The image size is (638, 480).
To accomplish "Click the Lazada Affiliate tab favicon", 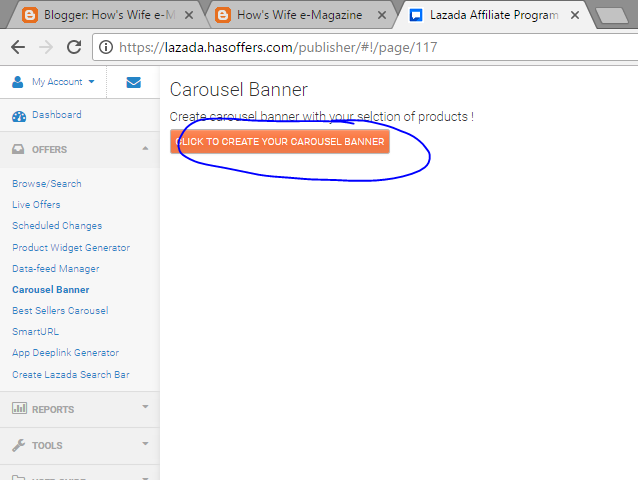I will tap(415, 15).
